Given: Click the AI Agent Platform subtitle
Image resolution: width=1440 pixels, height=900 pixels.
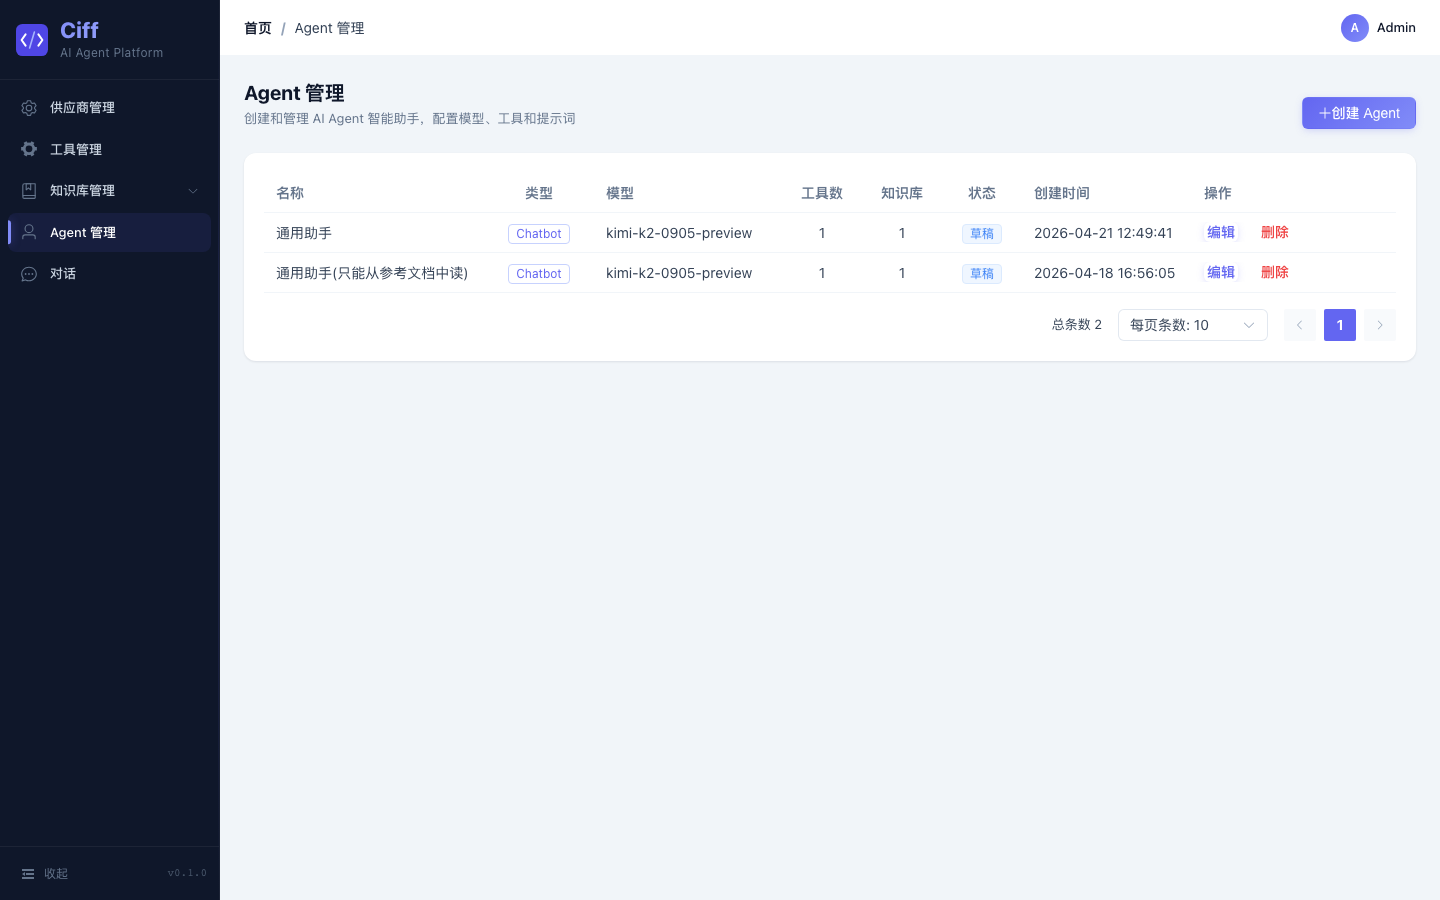Looking at the screenshot, I should [x=111, y=53].
